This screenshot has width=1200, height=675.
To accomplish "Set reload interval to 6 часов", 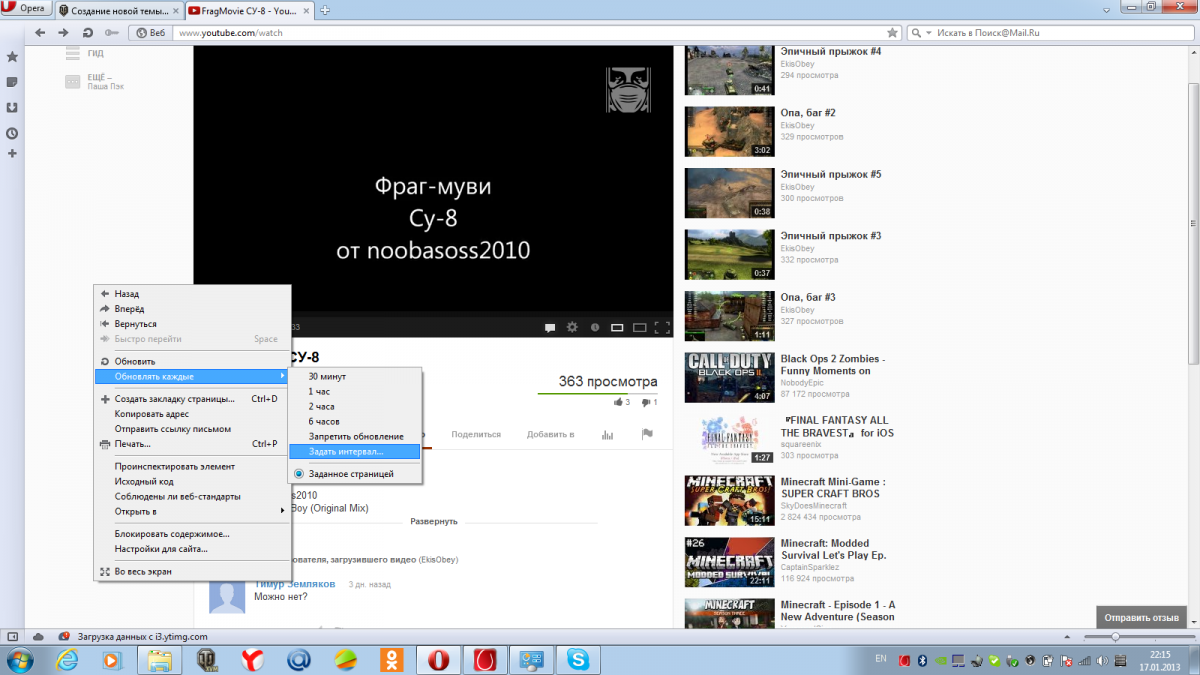I will (x=355, y=422).
